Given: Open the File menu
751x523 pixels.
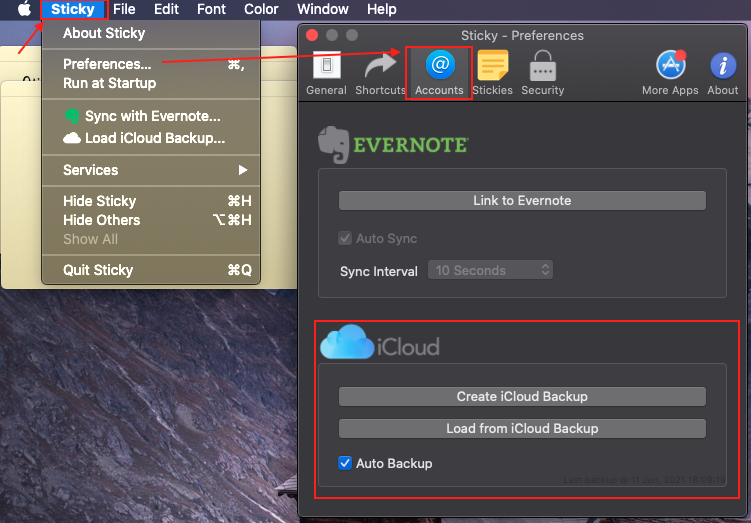Looking at the screenshot, I should point(124,9).
